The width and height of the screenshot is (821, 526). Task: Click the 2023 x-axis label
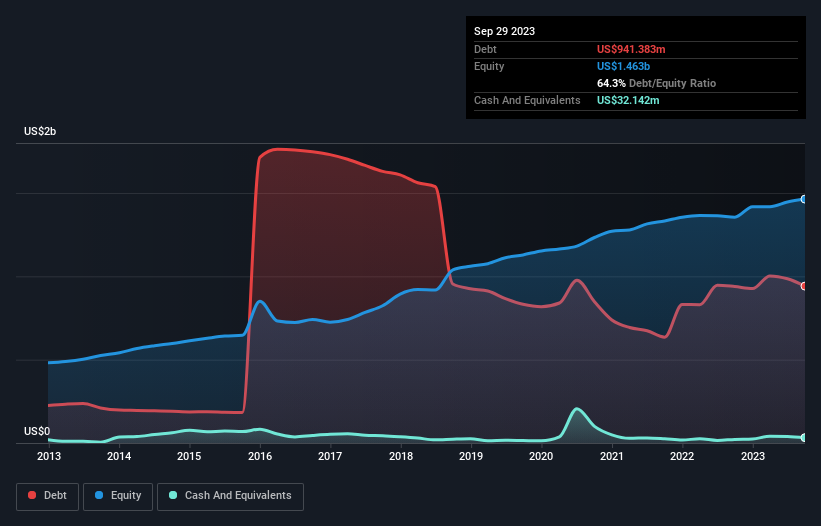point(752,456)
